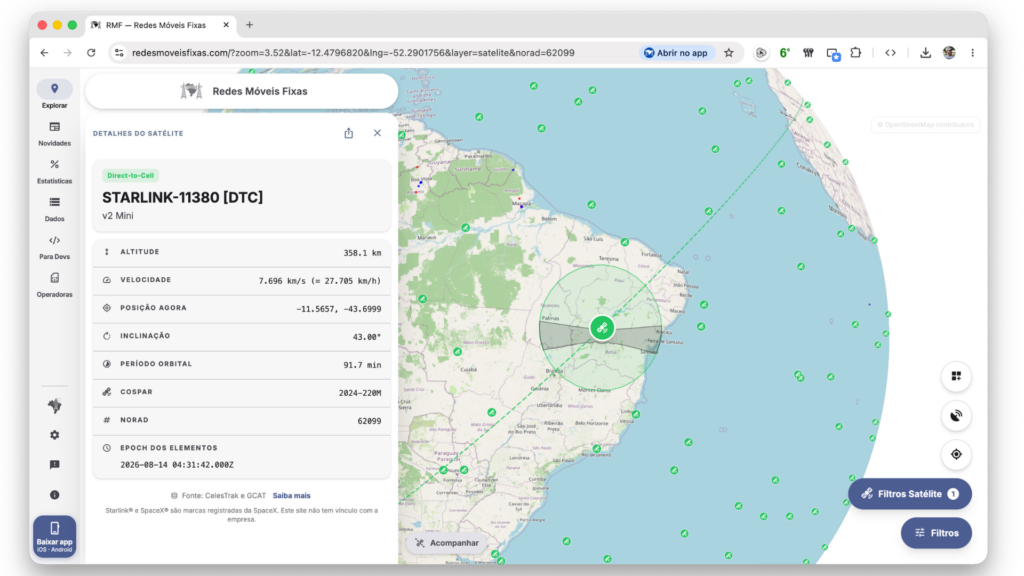
Task: Go forward in browser history
Action: coord(67,53)
